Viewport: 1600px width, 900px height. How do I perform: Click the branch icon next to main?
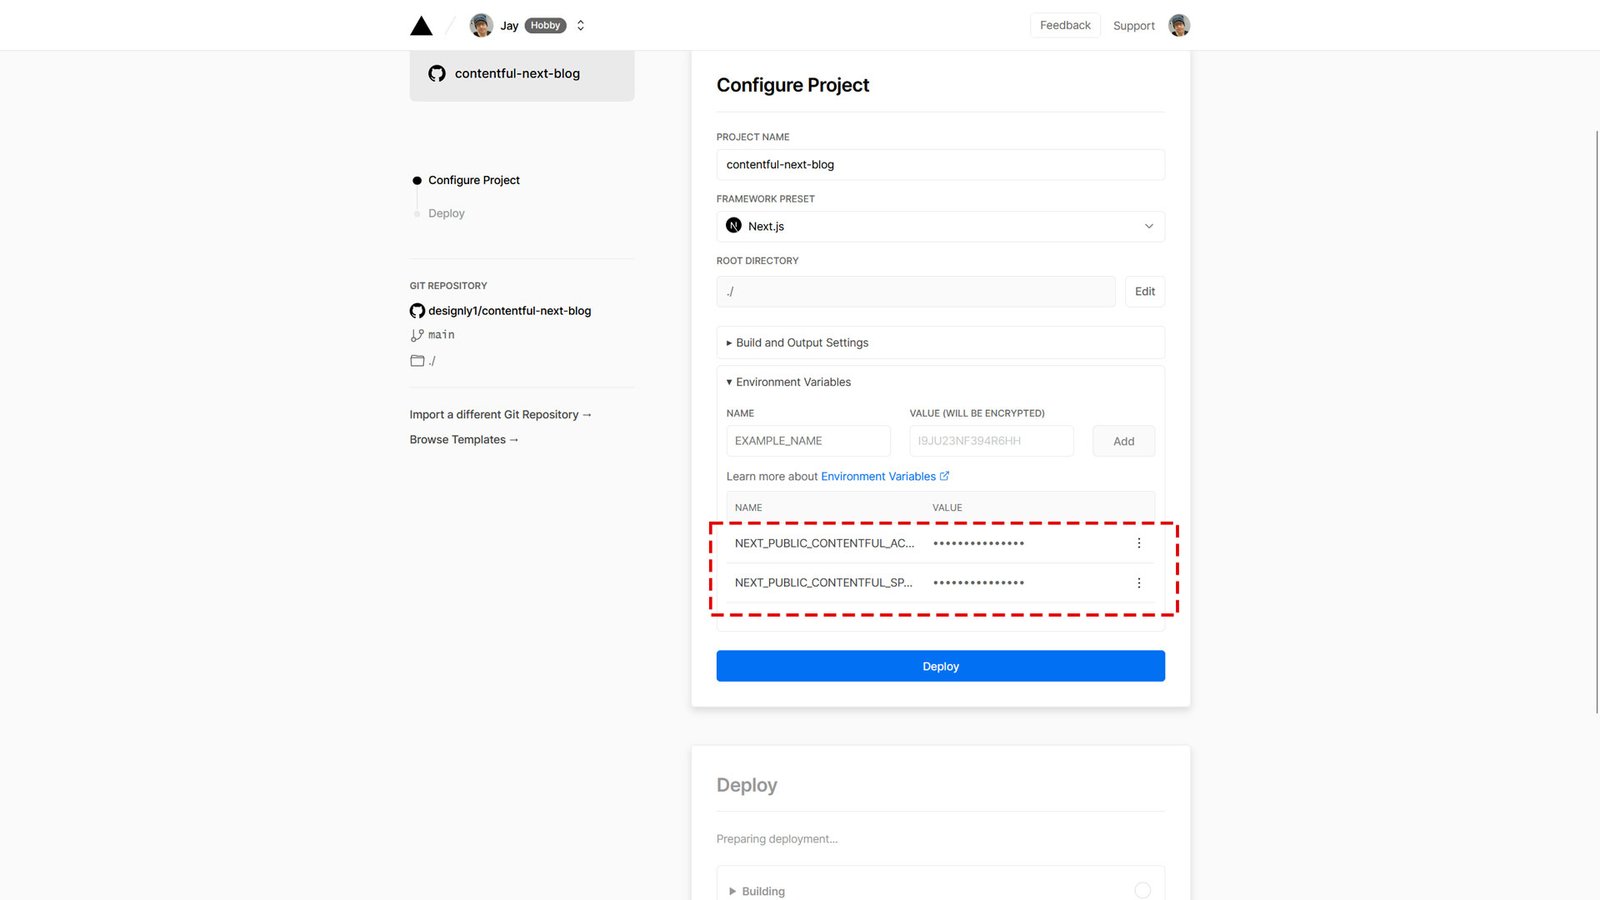point(417,334)
